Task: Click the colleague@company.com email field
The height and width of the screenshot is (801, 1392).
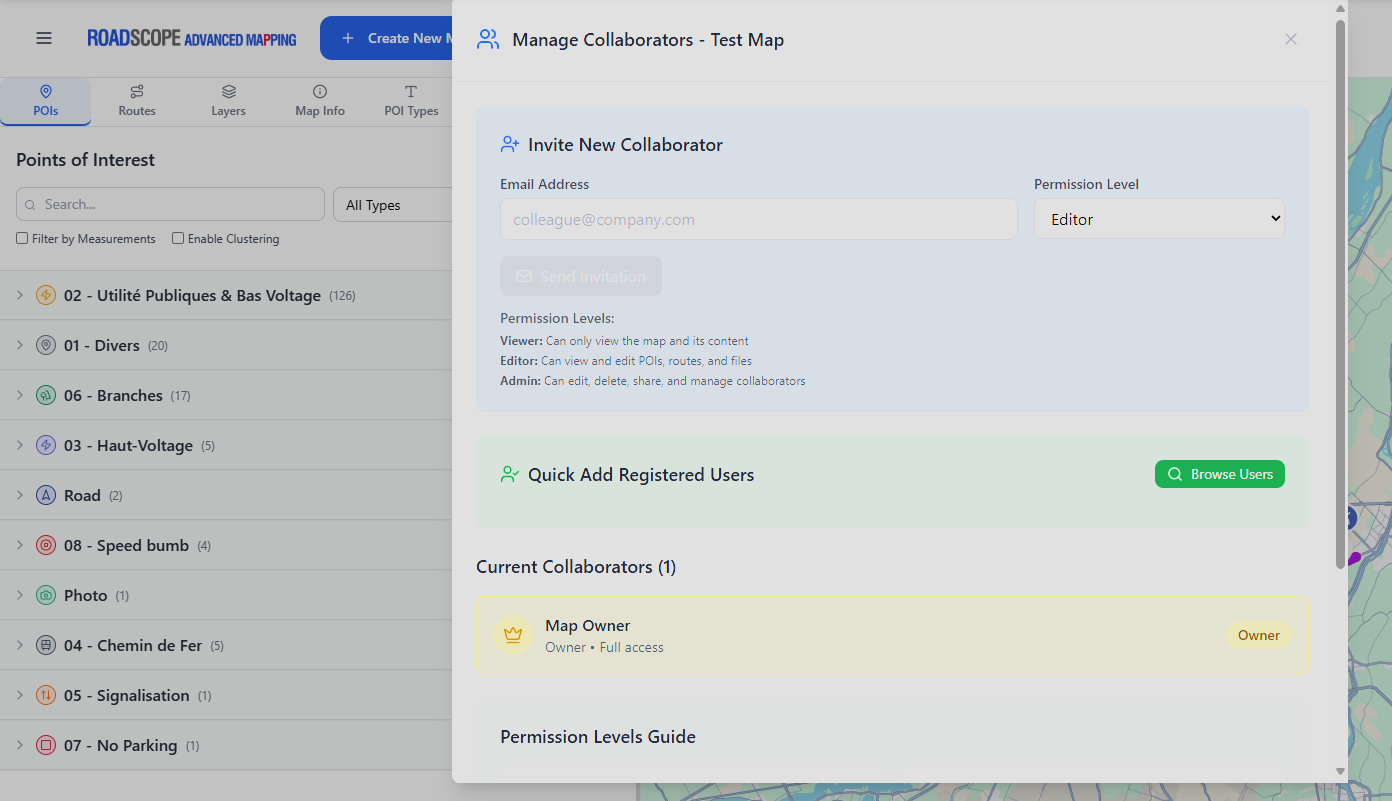Action: click(x=758, y=218)
